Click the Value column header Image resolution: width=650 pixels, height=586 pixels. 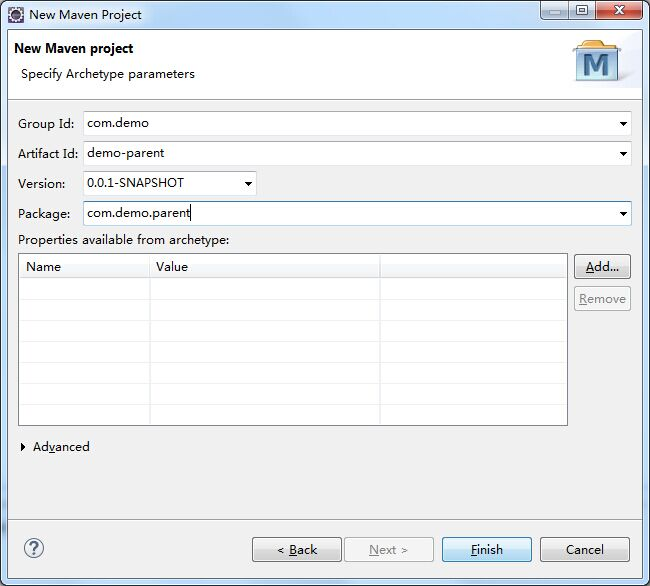264,266
